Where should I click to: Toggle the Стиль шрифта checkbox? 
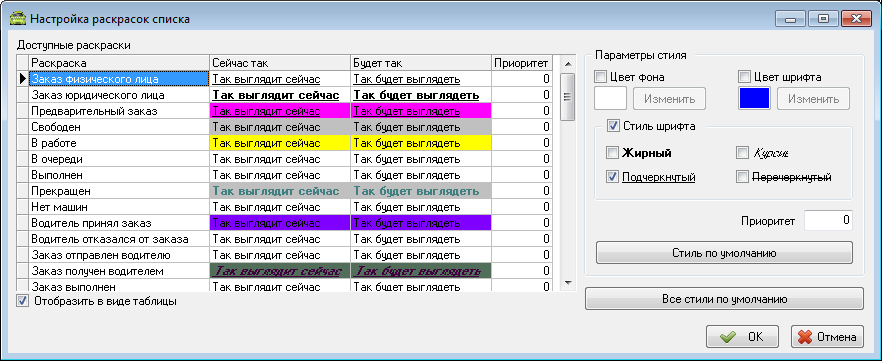(613, 126)
